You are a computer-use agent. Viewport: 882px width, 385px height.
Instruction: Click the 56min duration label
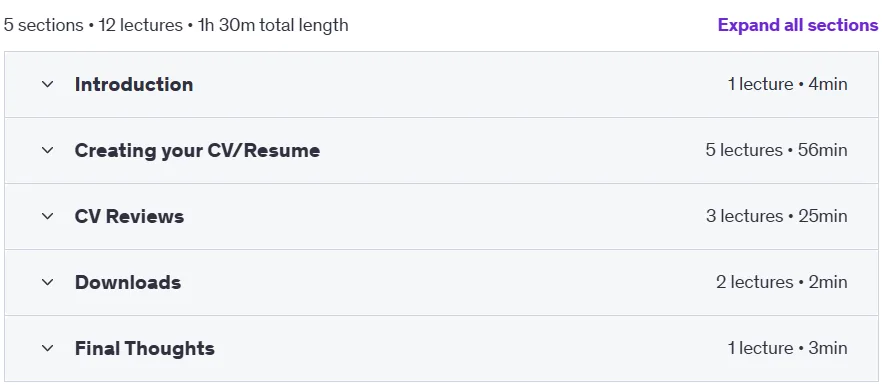[x=823, y=150]
